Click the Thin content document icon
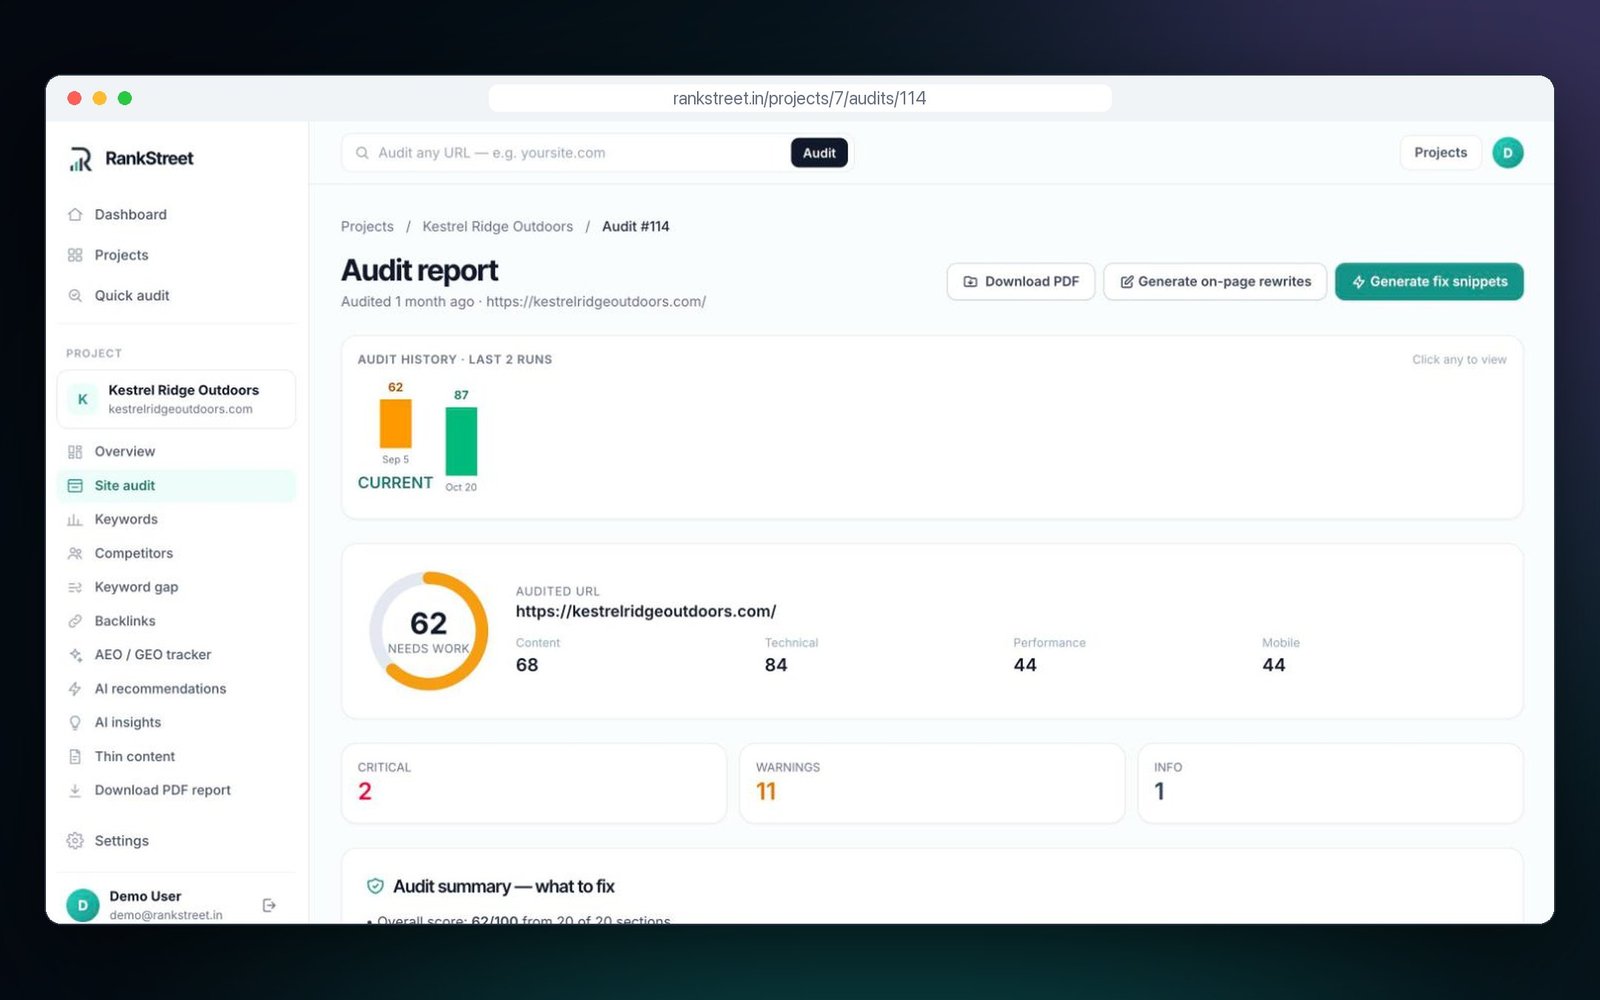This screenshot has height=1000, width=1600. [x=75, y=757]
